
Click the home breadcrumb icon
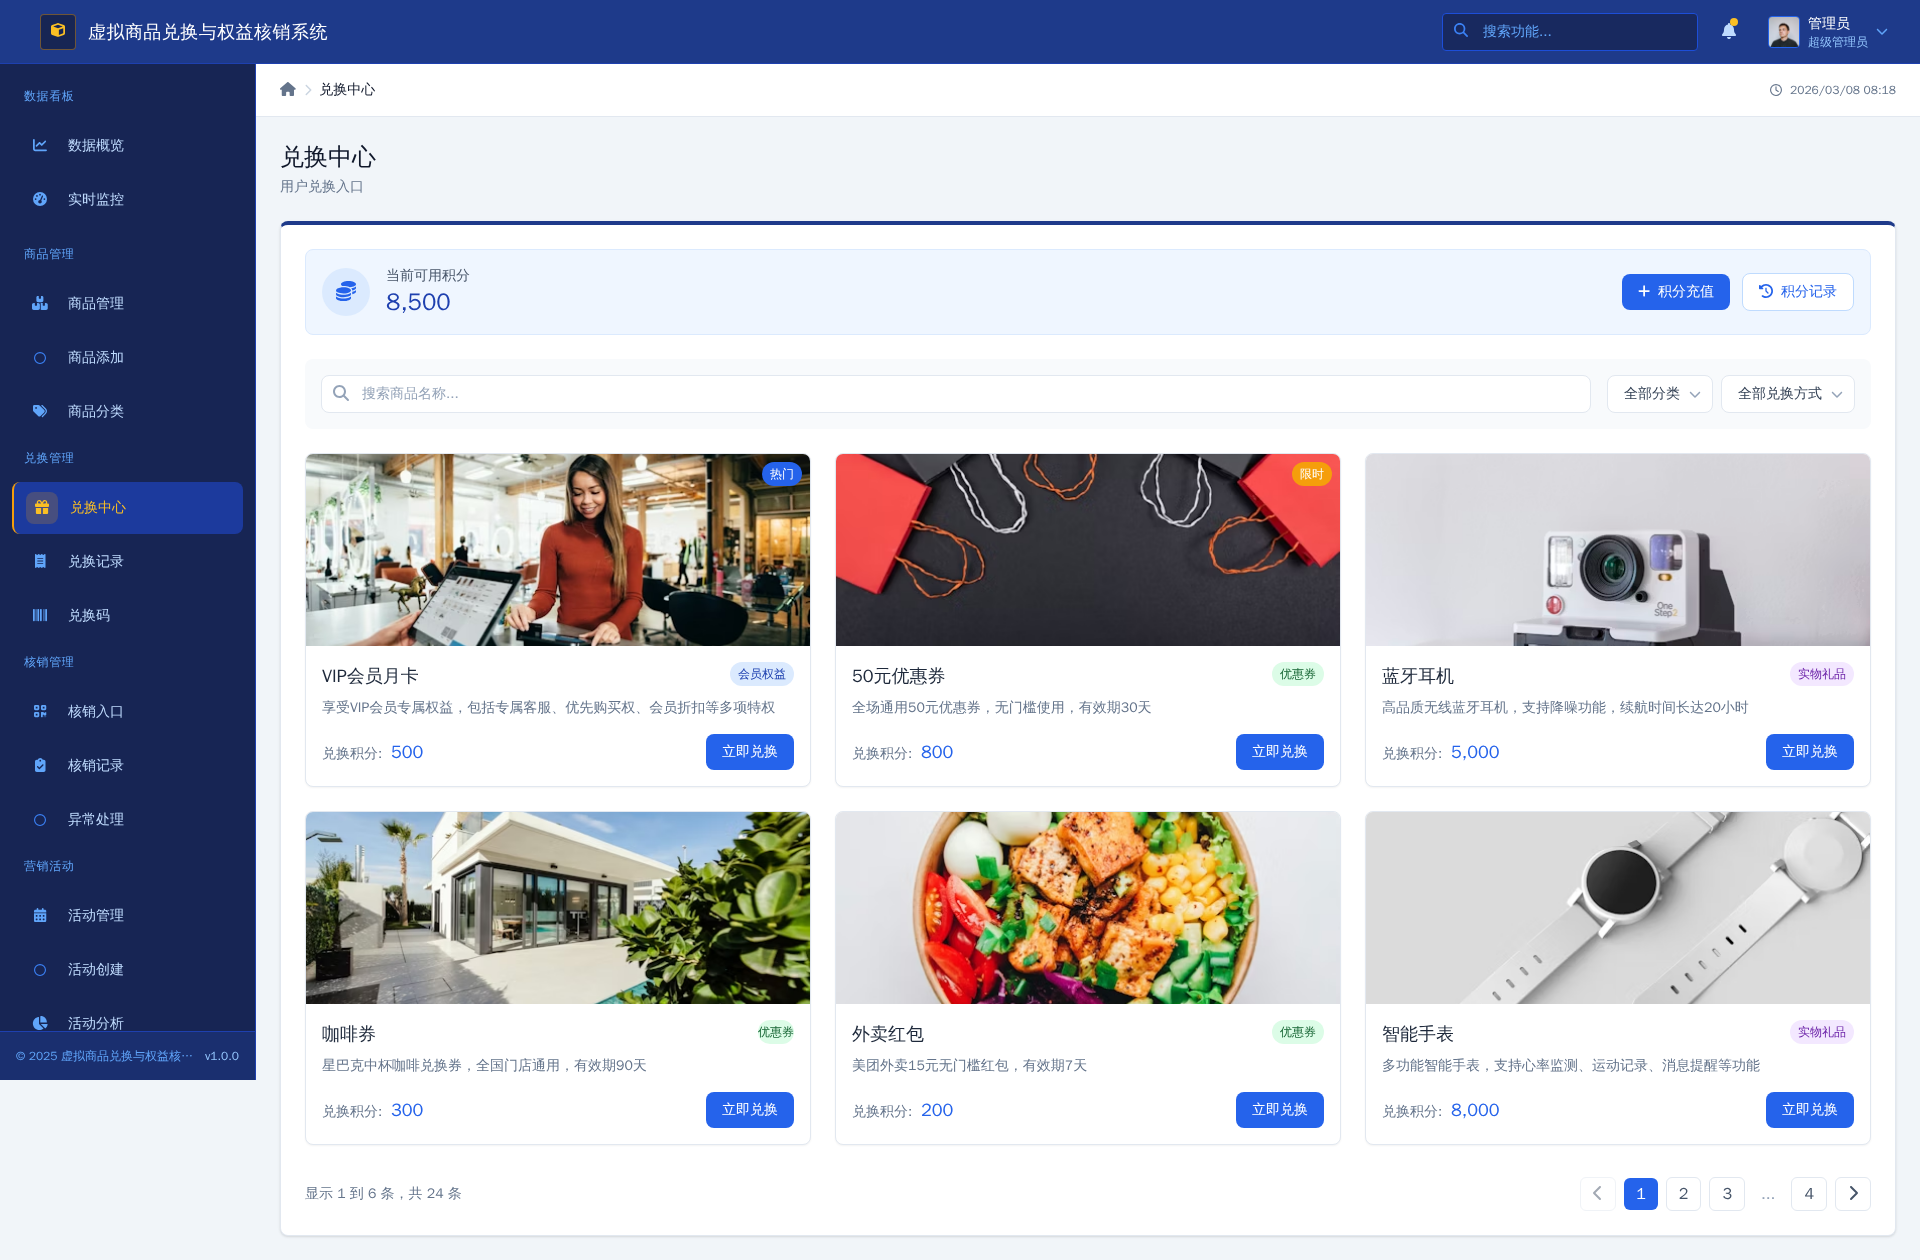pos(288,90)
